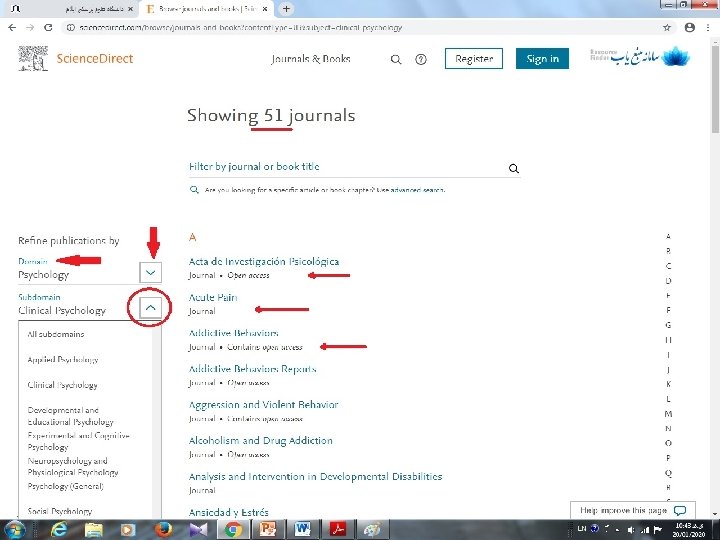Go back with the browser back arrow
720x540 pixels.
pyautogui.click(x=12, y=28)
